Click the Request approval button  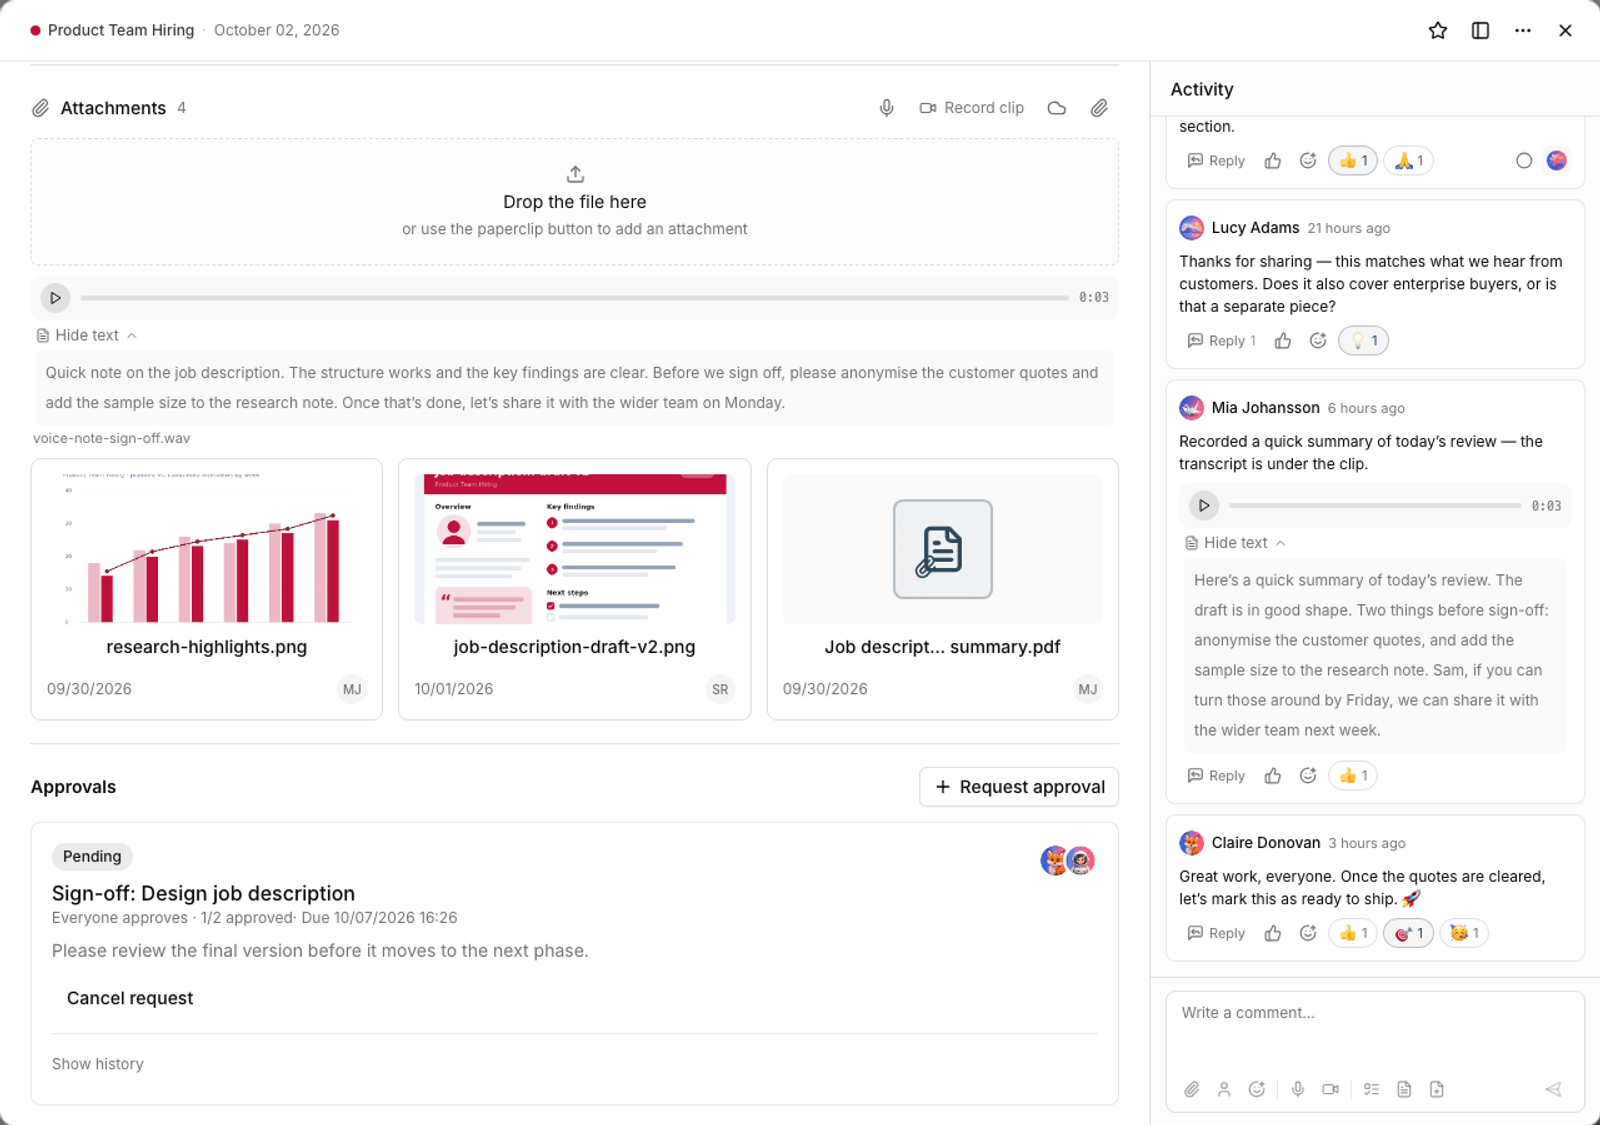pos(1019,787)
